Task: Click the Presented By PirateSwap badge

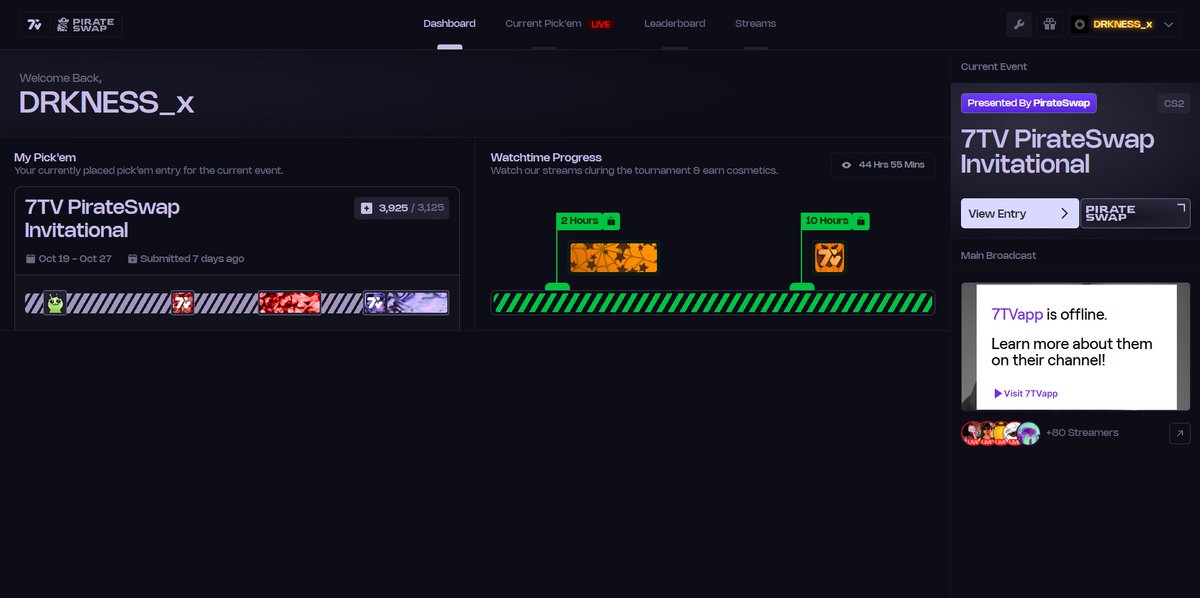Action: point(1029,103)
